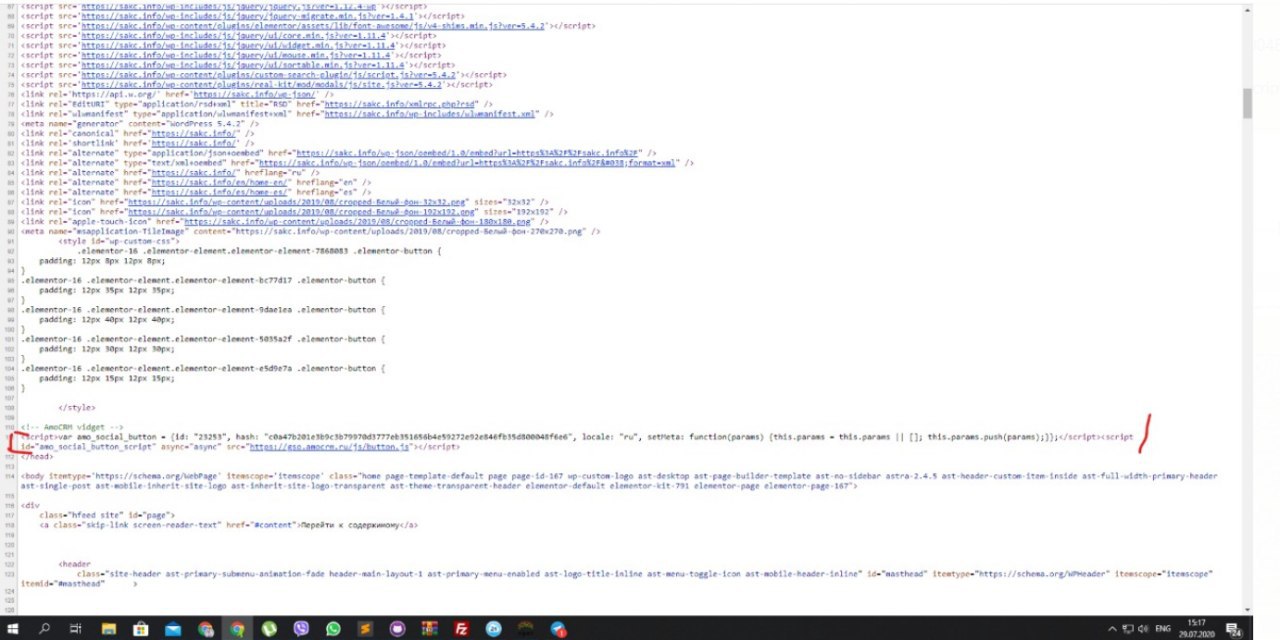Open Microsoft Store from the taskbar

tap(141, 628)
